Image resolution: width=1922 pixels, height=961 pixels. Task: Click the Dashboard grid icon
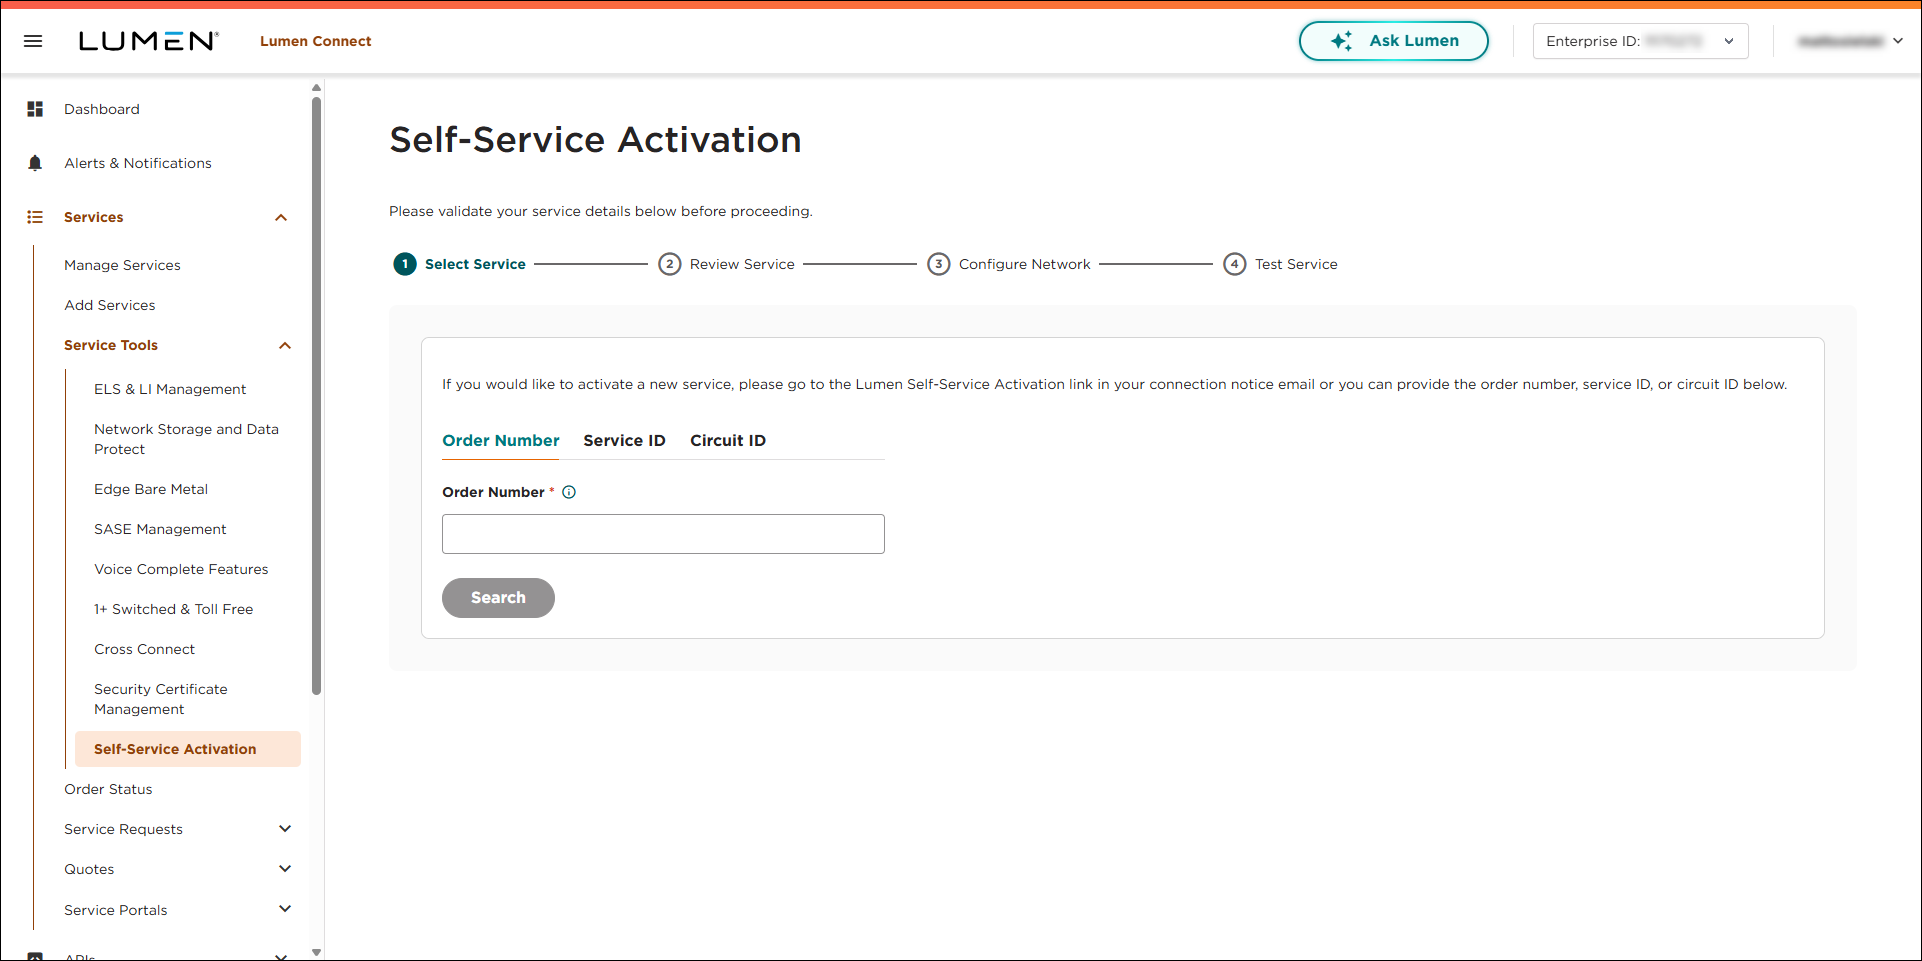point(35,109)
